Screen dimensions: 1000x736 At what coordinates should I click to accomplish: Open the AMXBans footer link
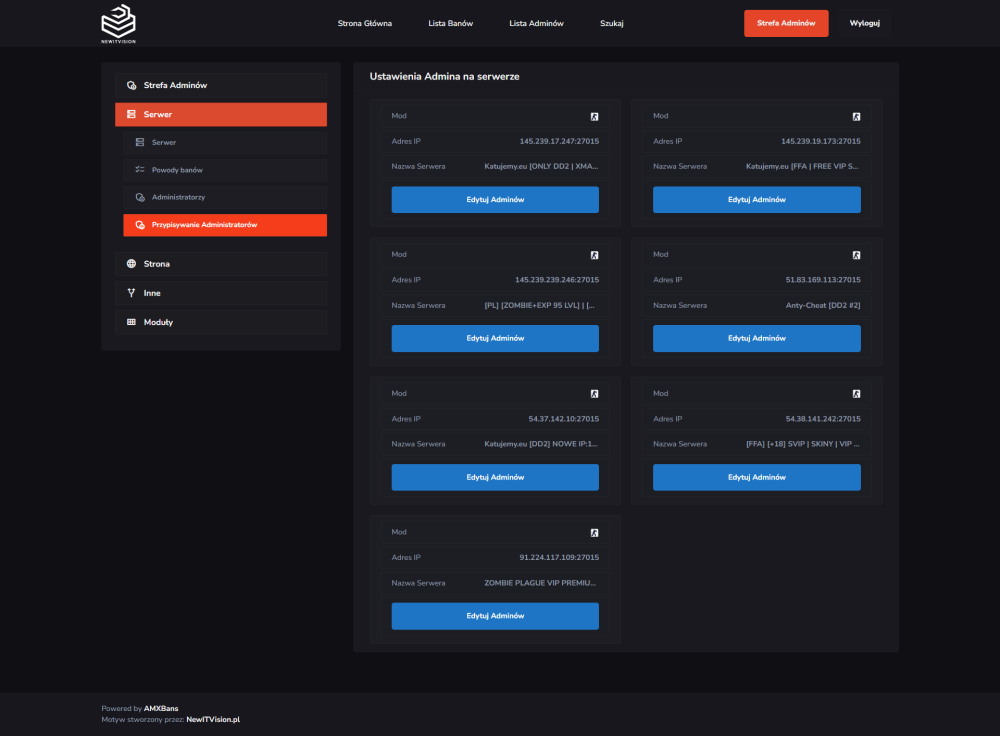[161, 709]
